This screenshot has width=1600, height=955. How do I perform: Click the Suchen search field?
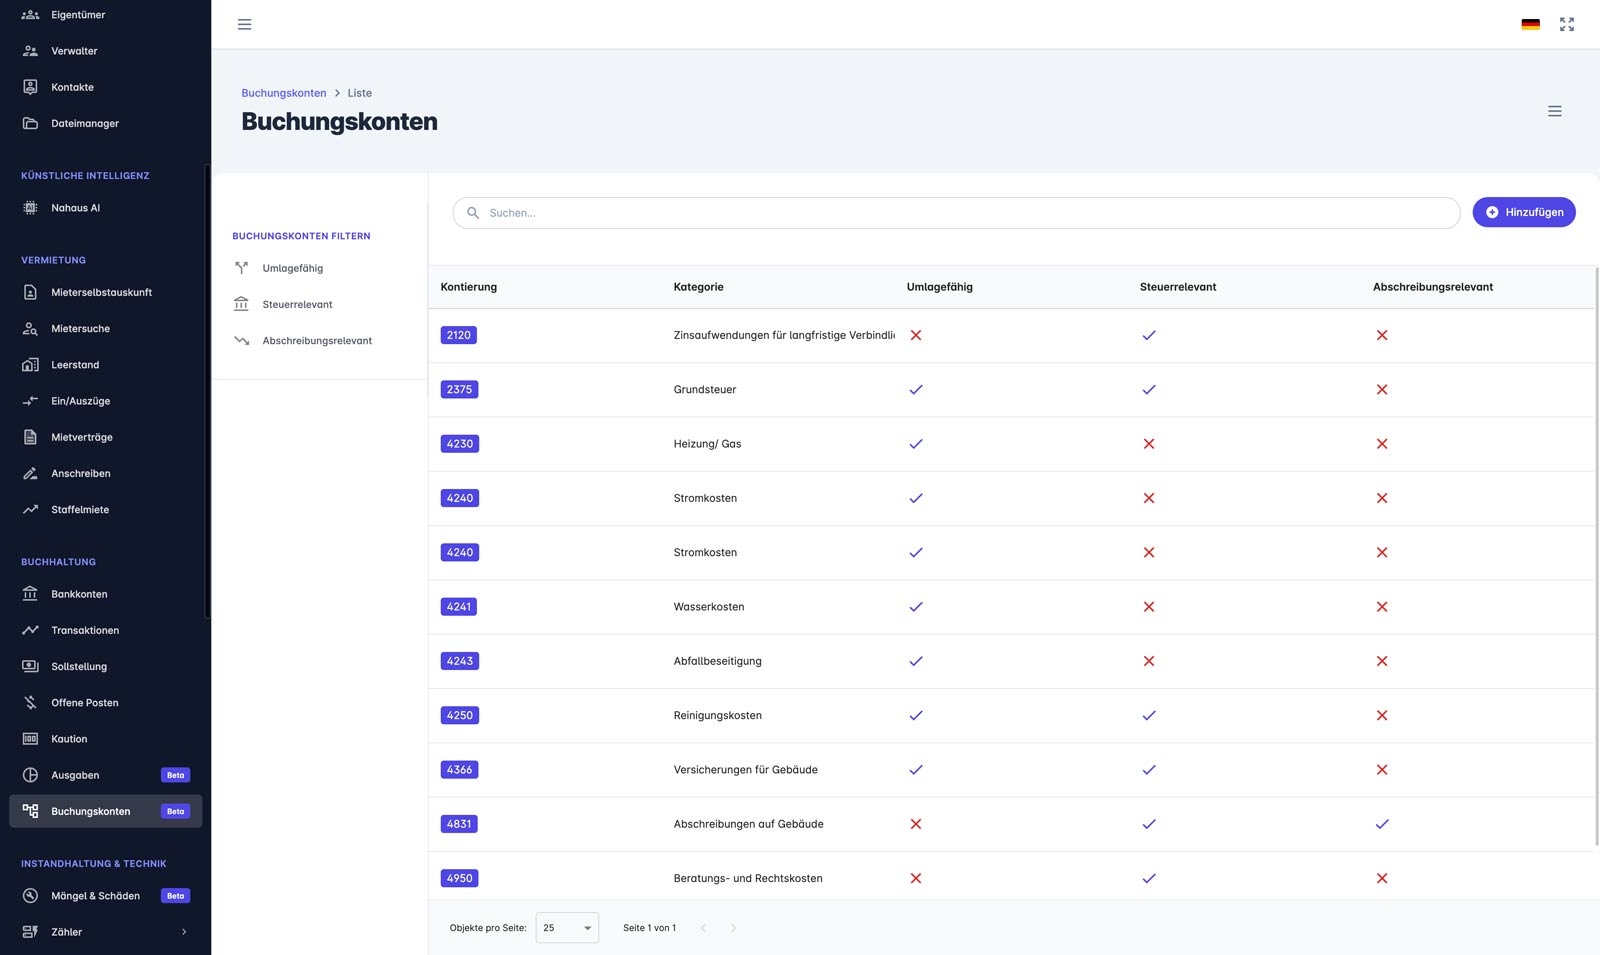click(x=955, y=213)
